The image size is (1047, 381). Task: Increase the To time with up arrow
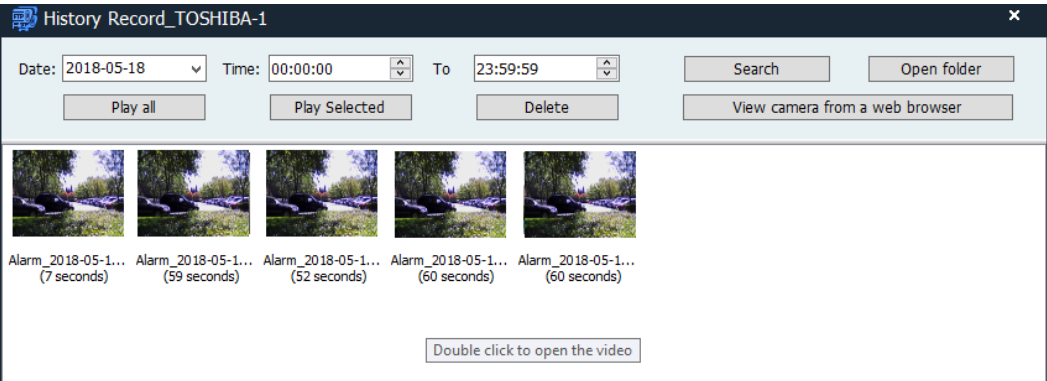[606, 63]
